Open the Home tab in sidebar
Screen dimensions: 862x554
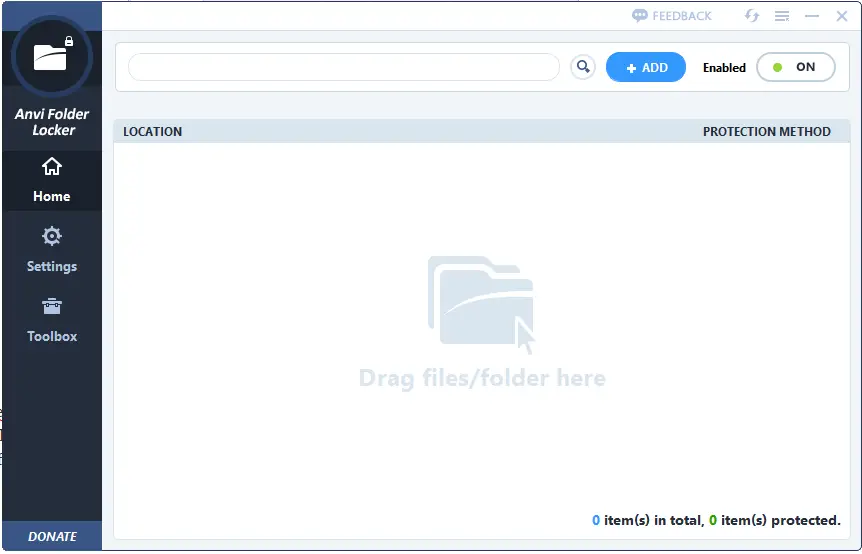coord(52,180)
